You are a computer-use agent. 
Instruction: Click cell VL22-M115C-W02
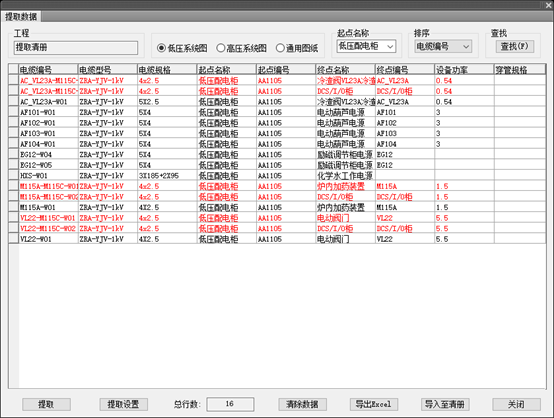pyautogui.click(x=48, y=229)
